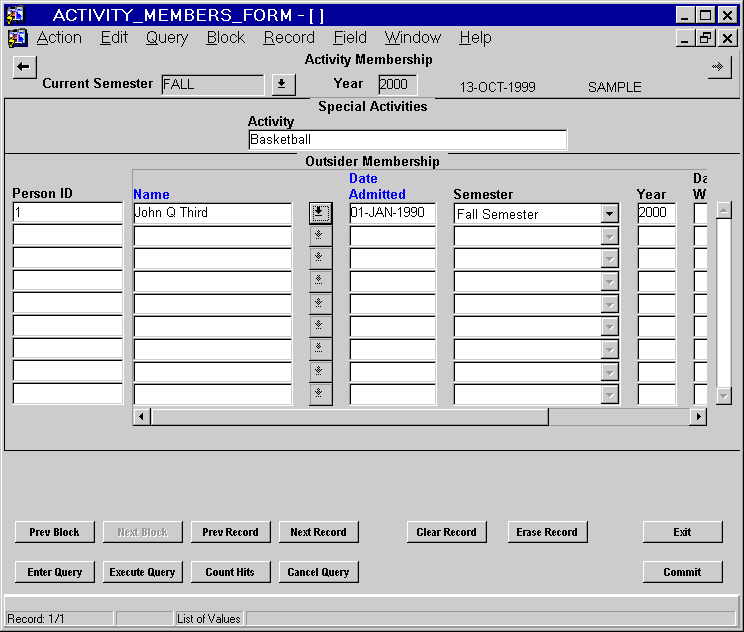
Task: Click the Erase Record button
Action: click(547, 532)
